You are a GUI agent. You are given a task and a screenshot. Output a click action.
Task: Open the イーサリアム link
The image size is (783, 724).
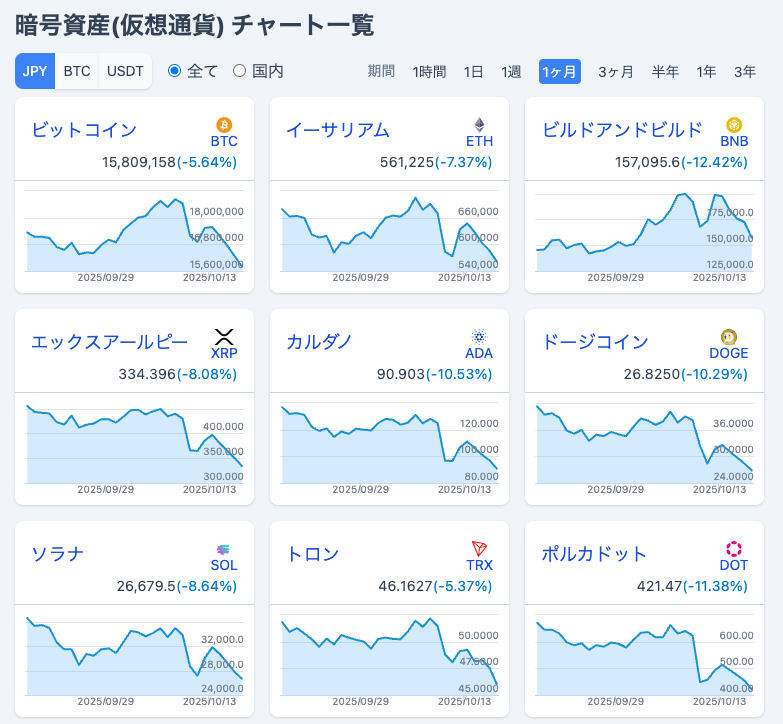(338, 130)
